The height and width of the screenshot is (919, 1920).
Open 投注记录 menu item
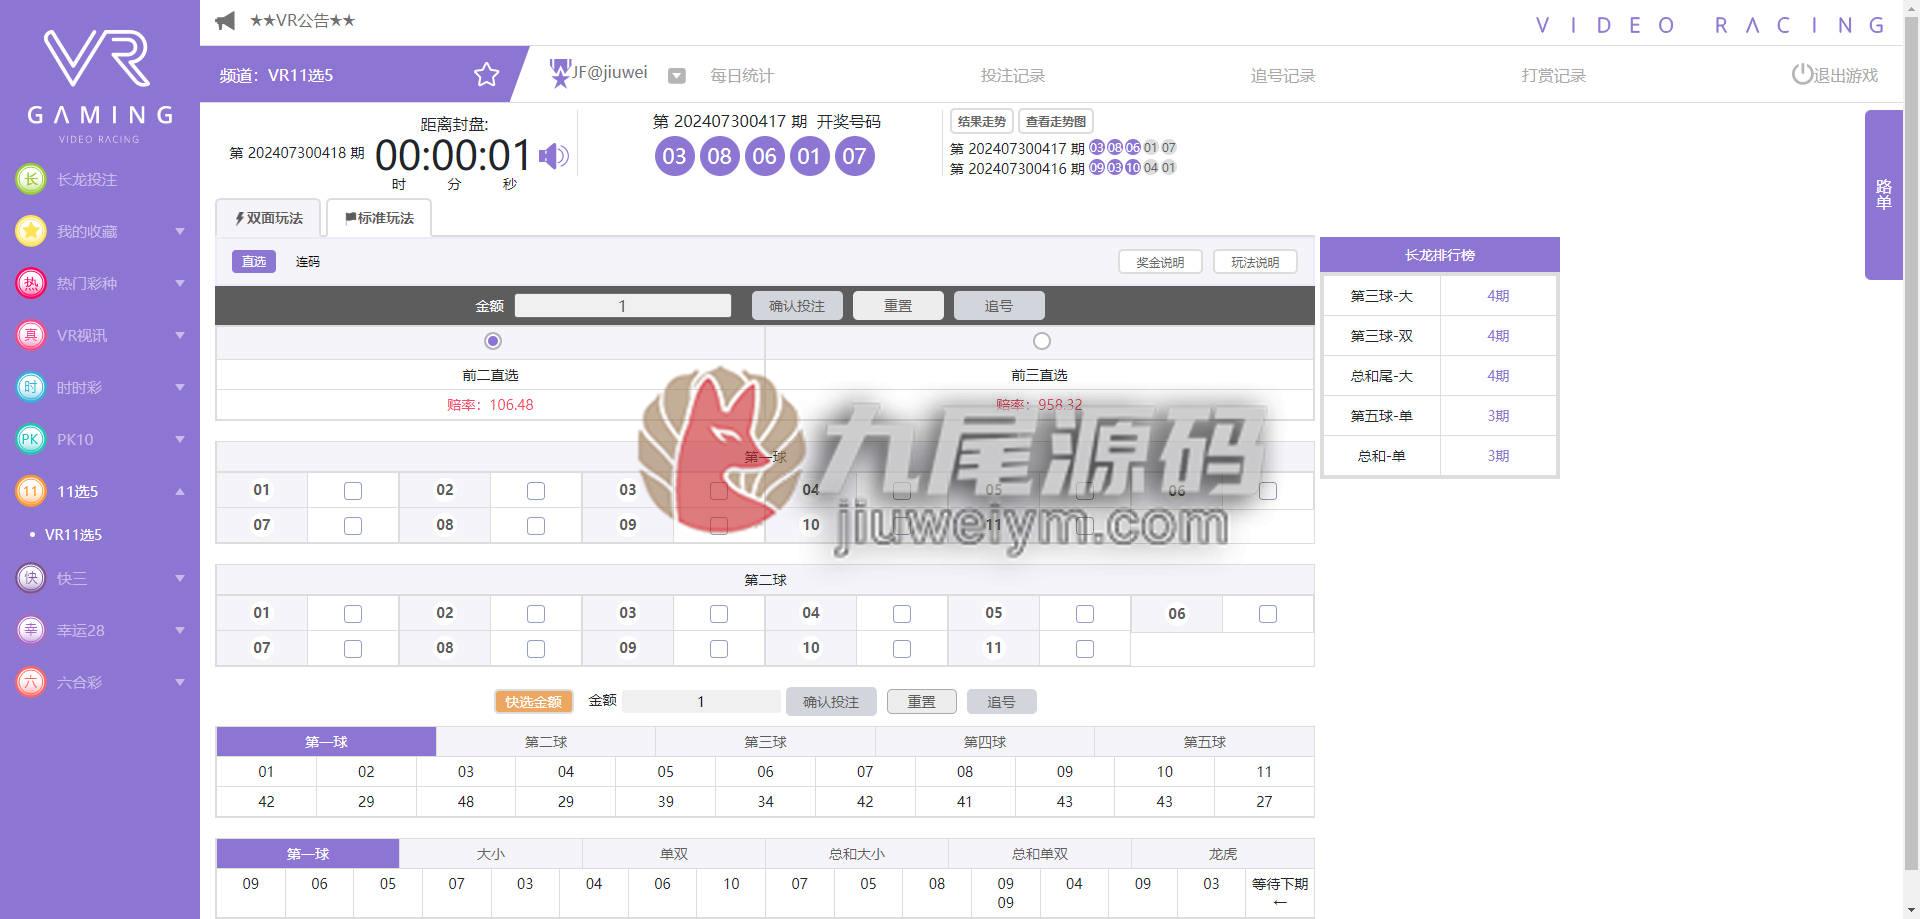click(1013, 76)
